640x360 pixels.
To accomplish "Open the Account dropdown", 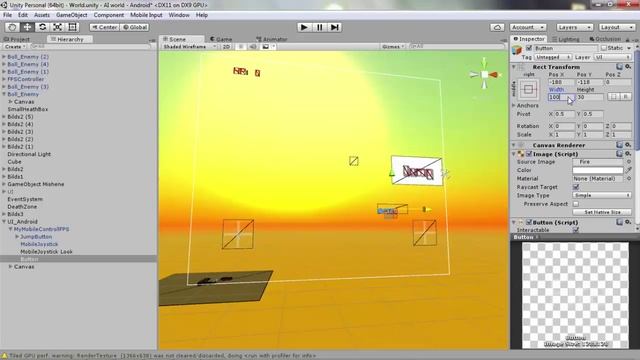I will coord(528,27).
